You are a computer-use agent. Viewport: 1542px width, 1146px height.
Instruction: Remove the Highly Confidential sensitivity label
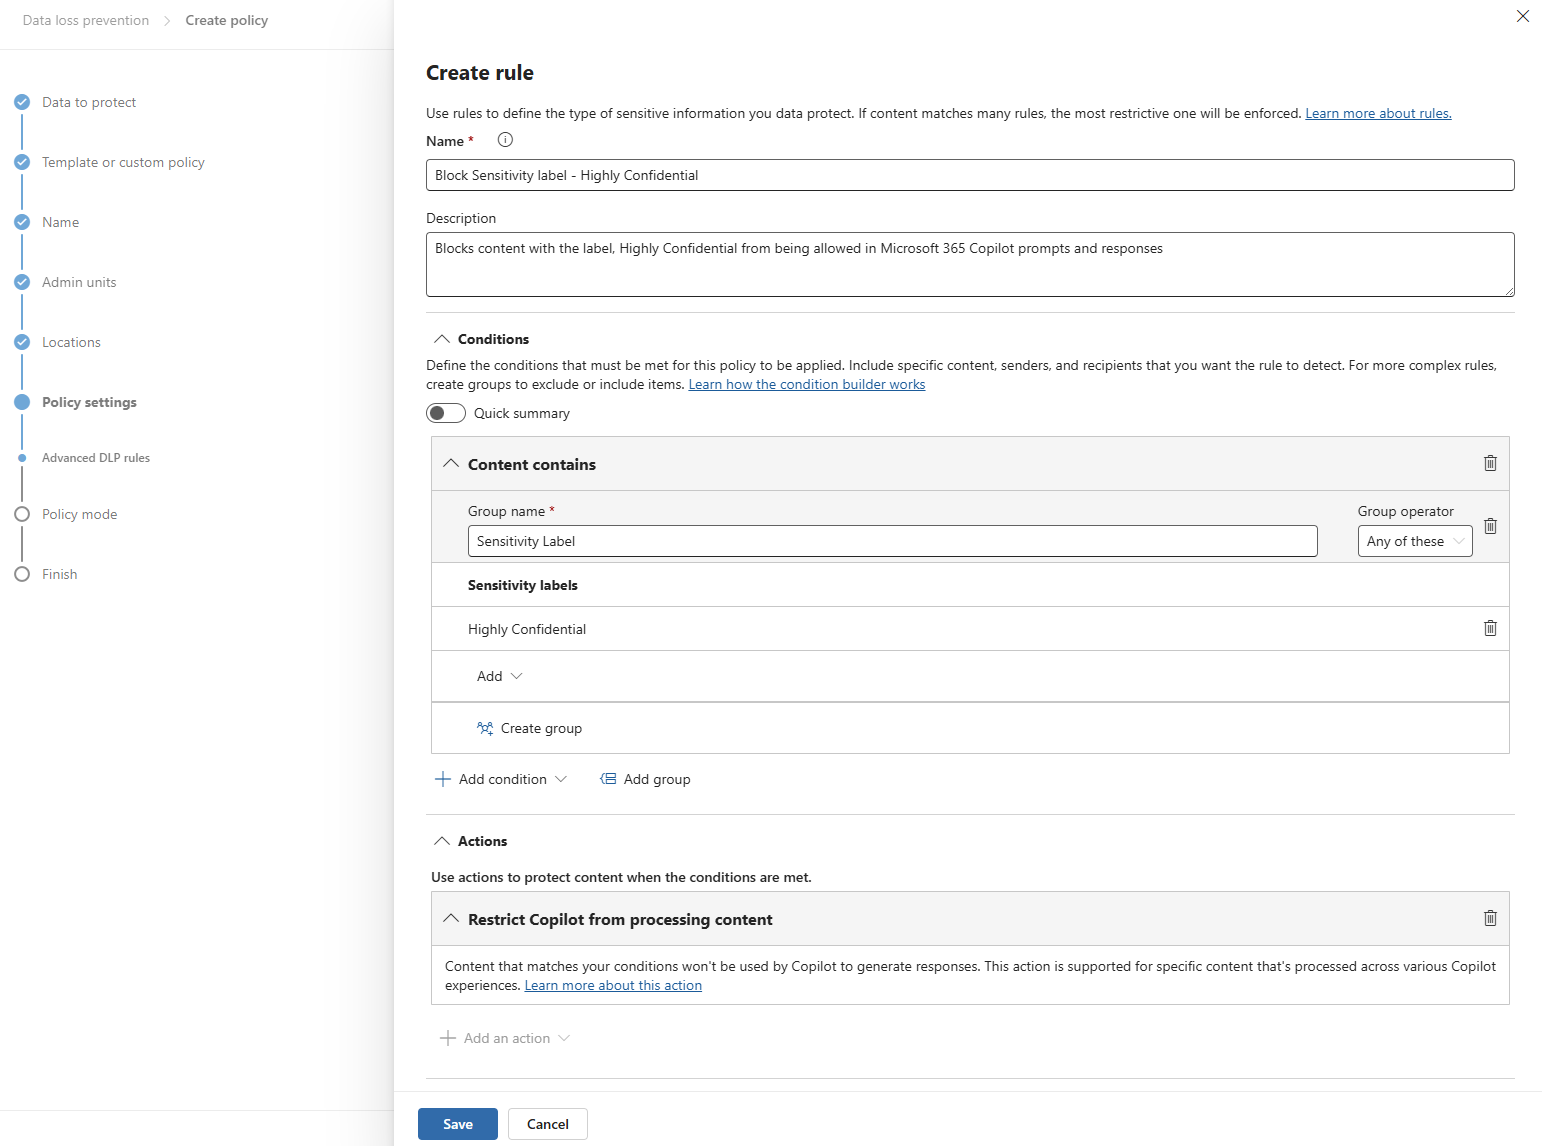(x=1490, y=628)
